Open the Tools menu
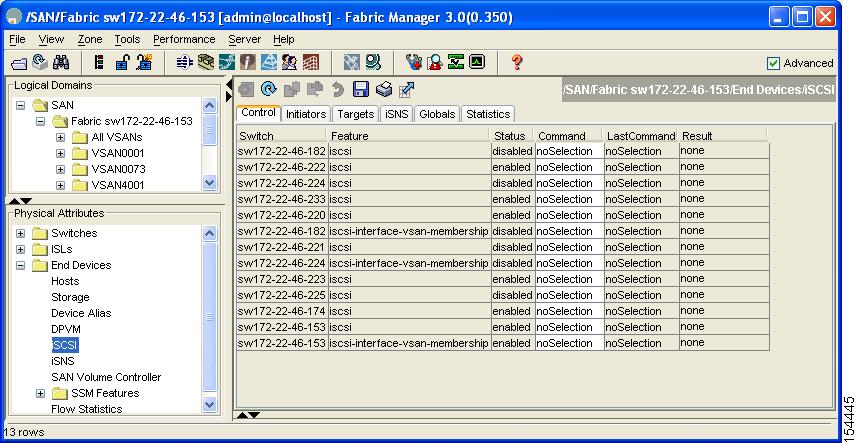 [x=127, y=39]
